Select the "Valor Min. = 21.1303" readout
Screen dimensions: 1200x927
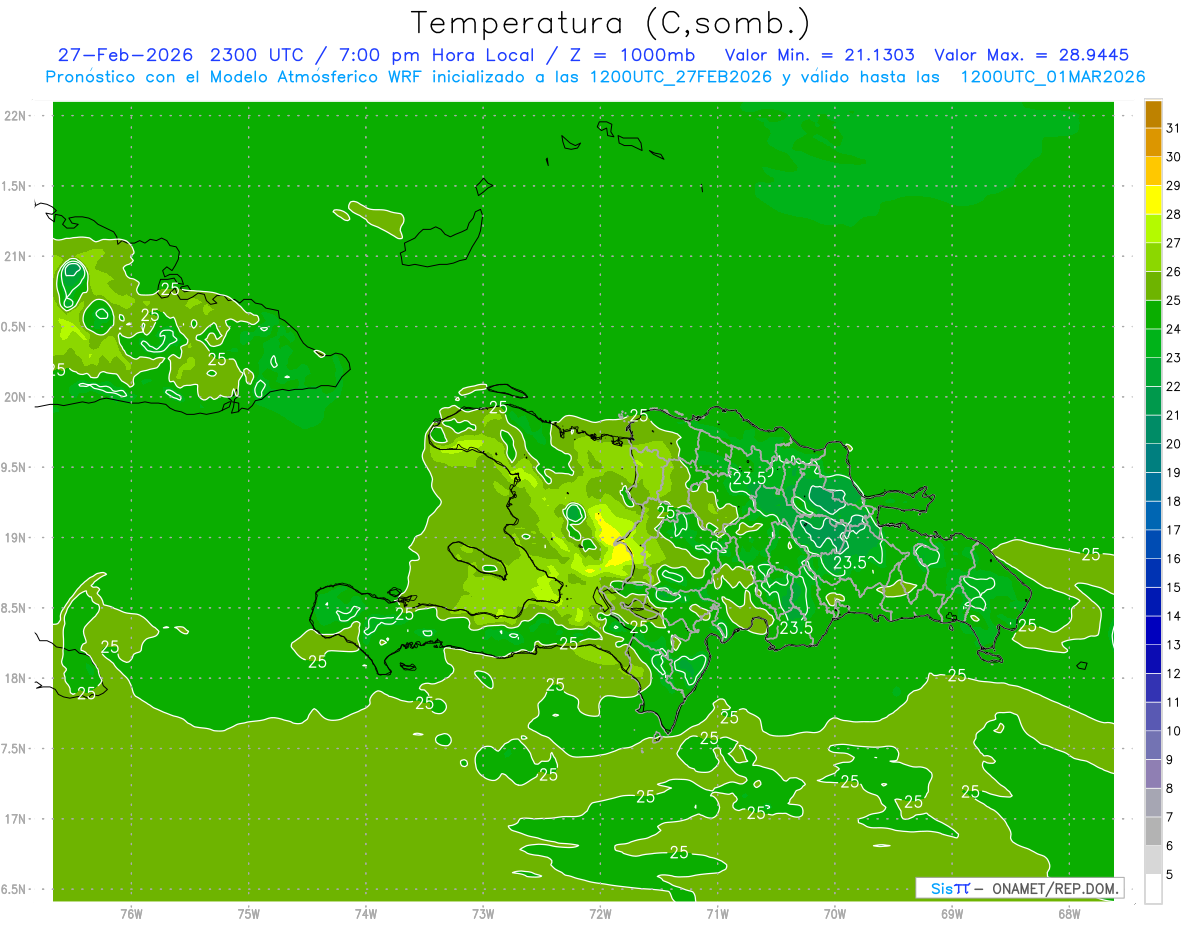pos(819,55)
